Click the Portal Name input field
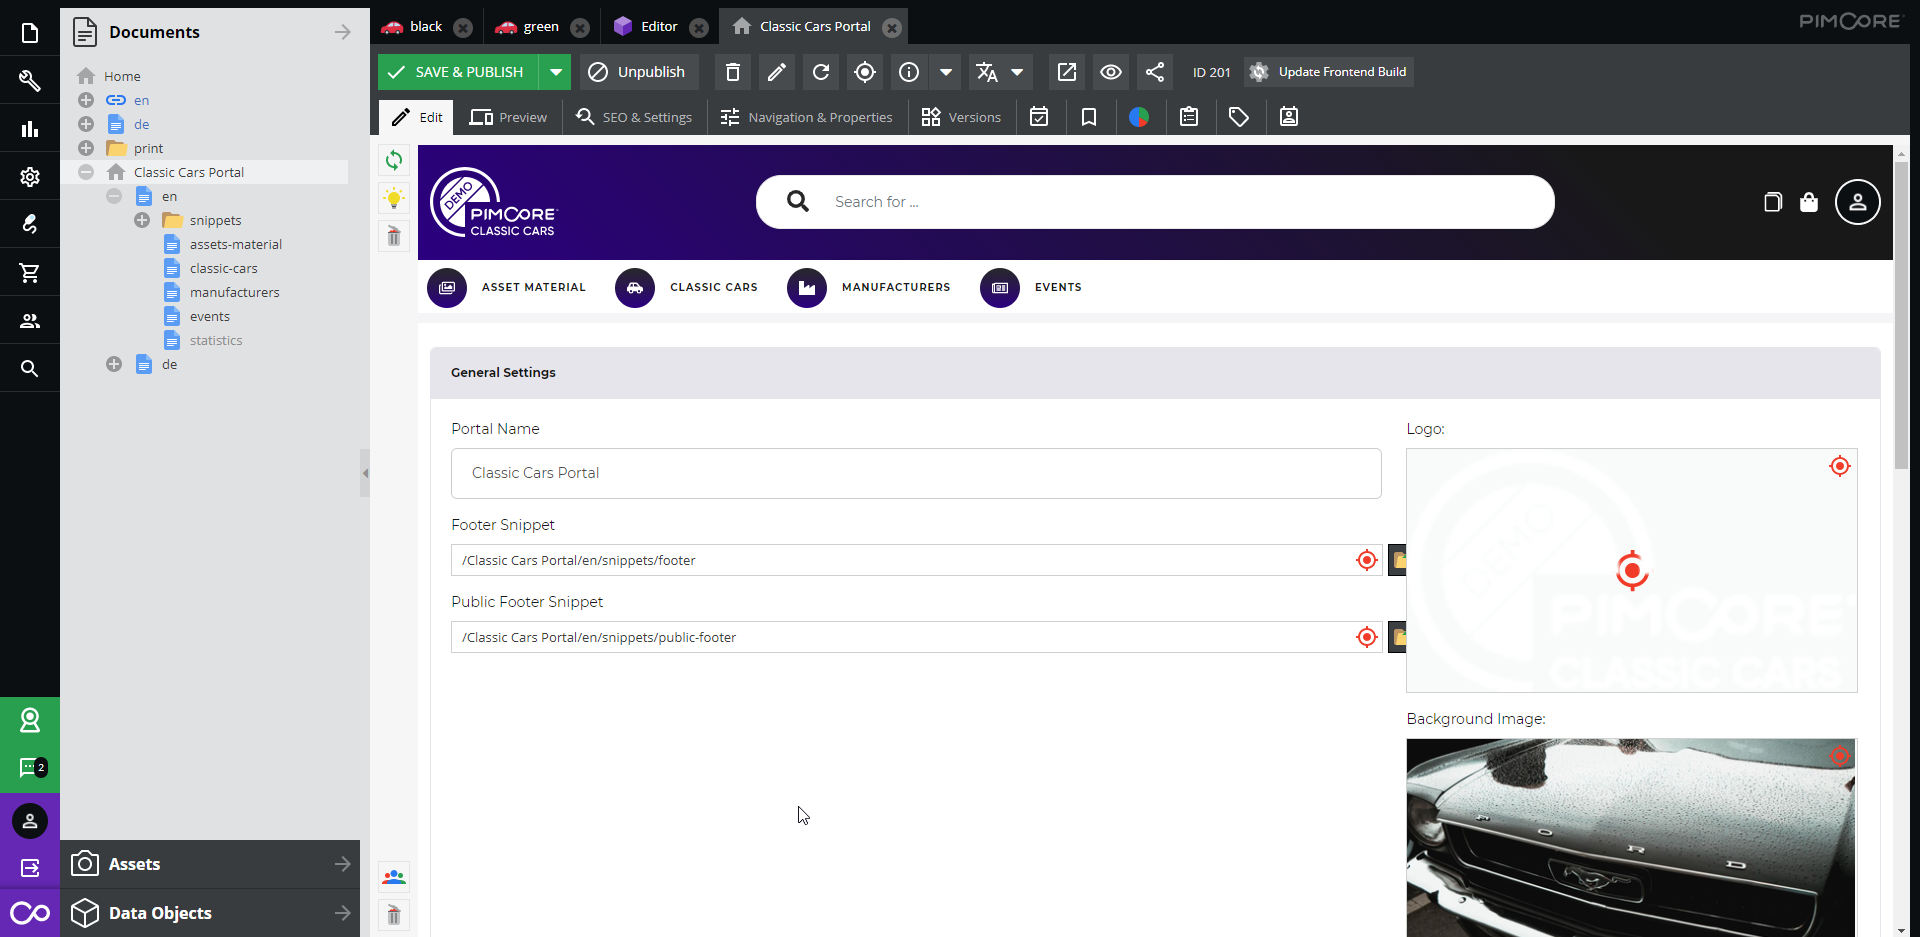Screen dimensions: 1920x937 point(916,473)
